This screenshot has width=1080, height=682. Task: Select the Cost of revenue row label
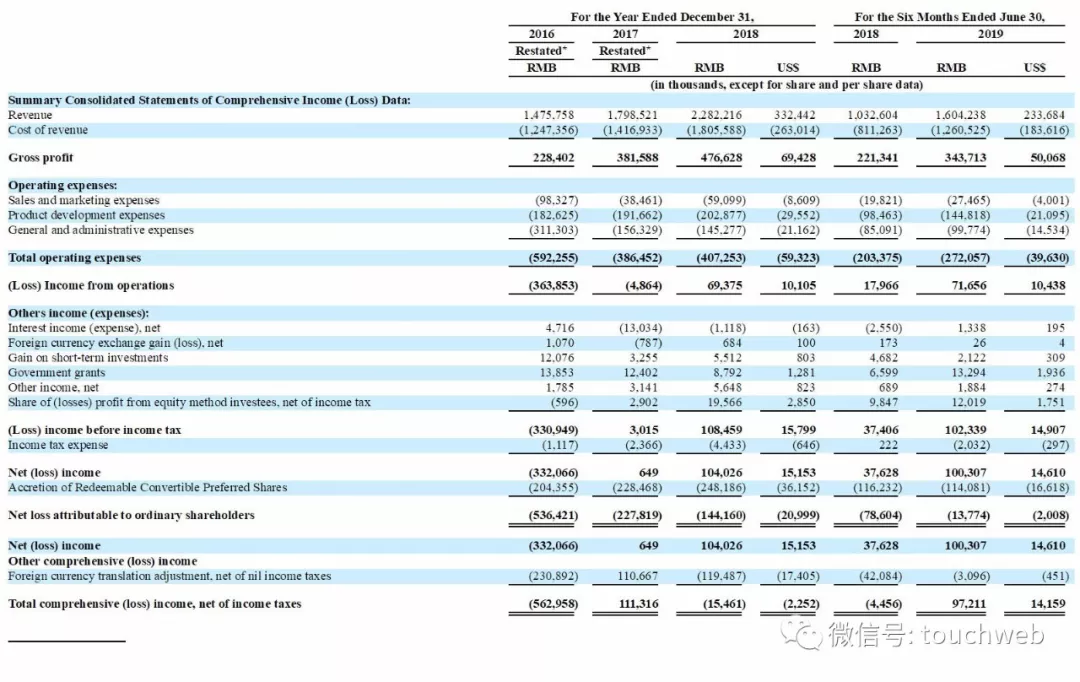(48, 130)
